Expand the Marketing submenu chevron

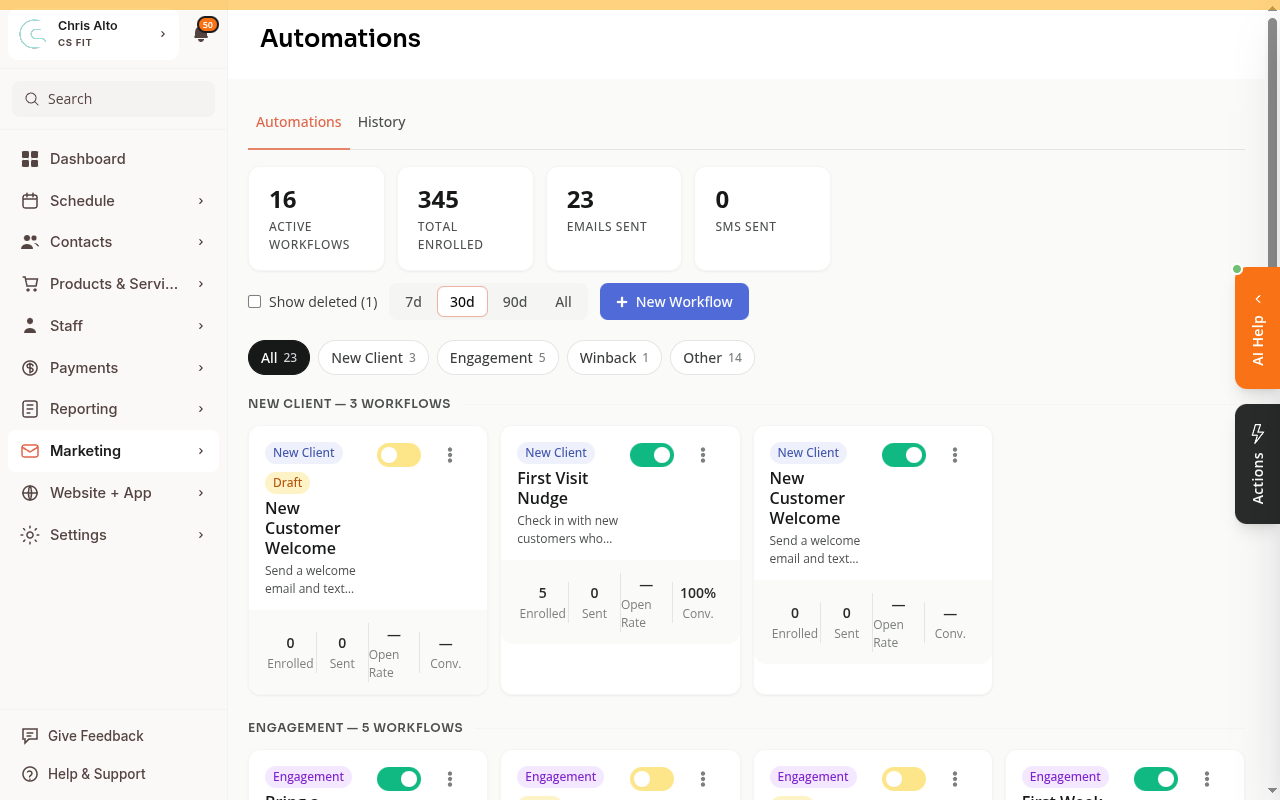(x=201, y=451)
